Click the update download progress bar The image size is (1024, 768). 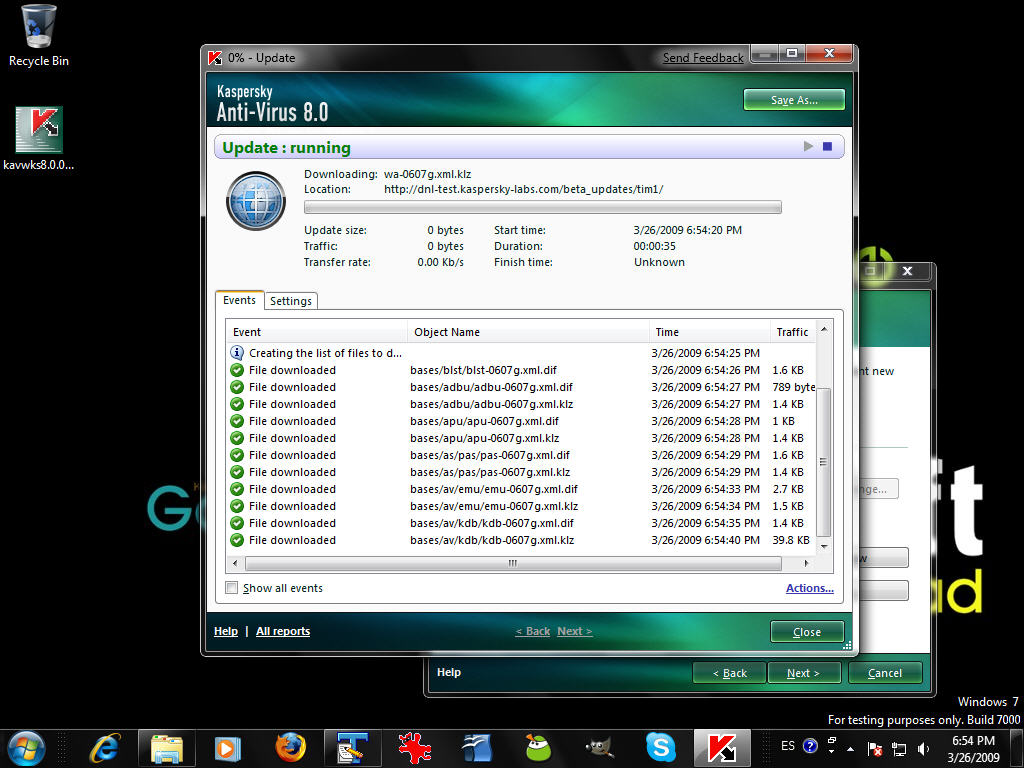click(x=543, y=207)
